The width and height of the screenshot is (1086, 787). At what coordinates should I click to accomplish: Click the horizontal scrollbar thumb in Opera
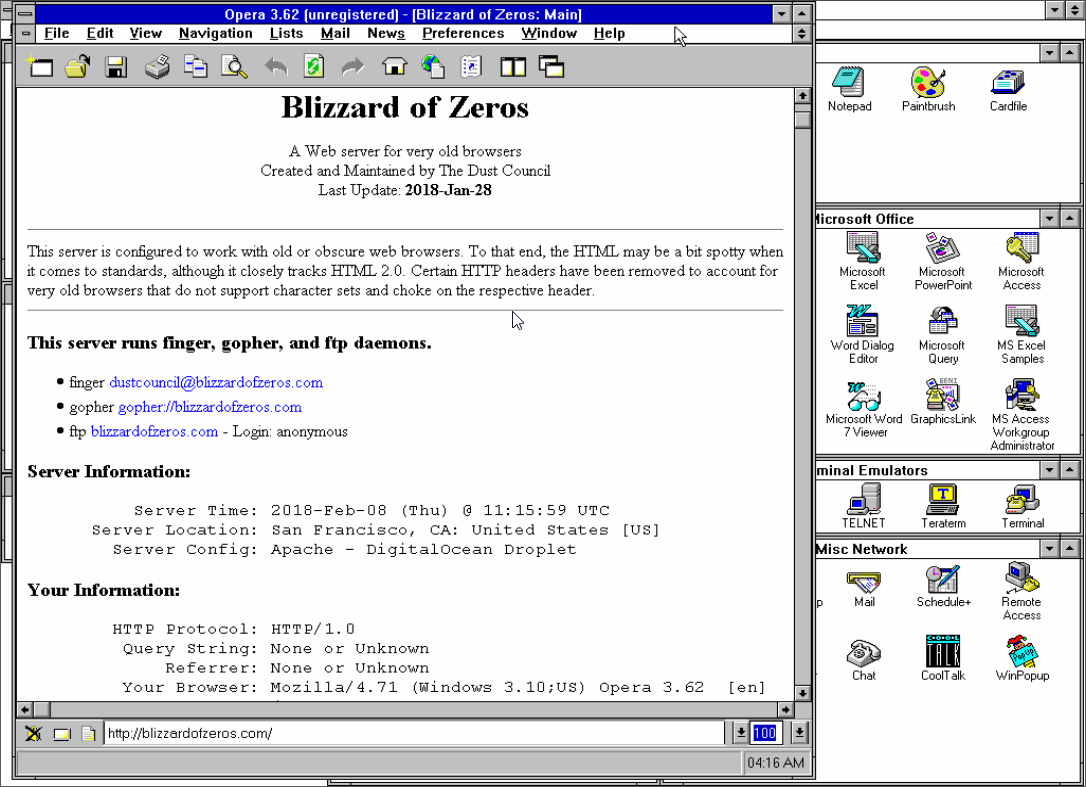click(42, 709)
